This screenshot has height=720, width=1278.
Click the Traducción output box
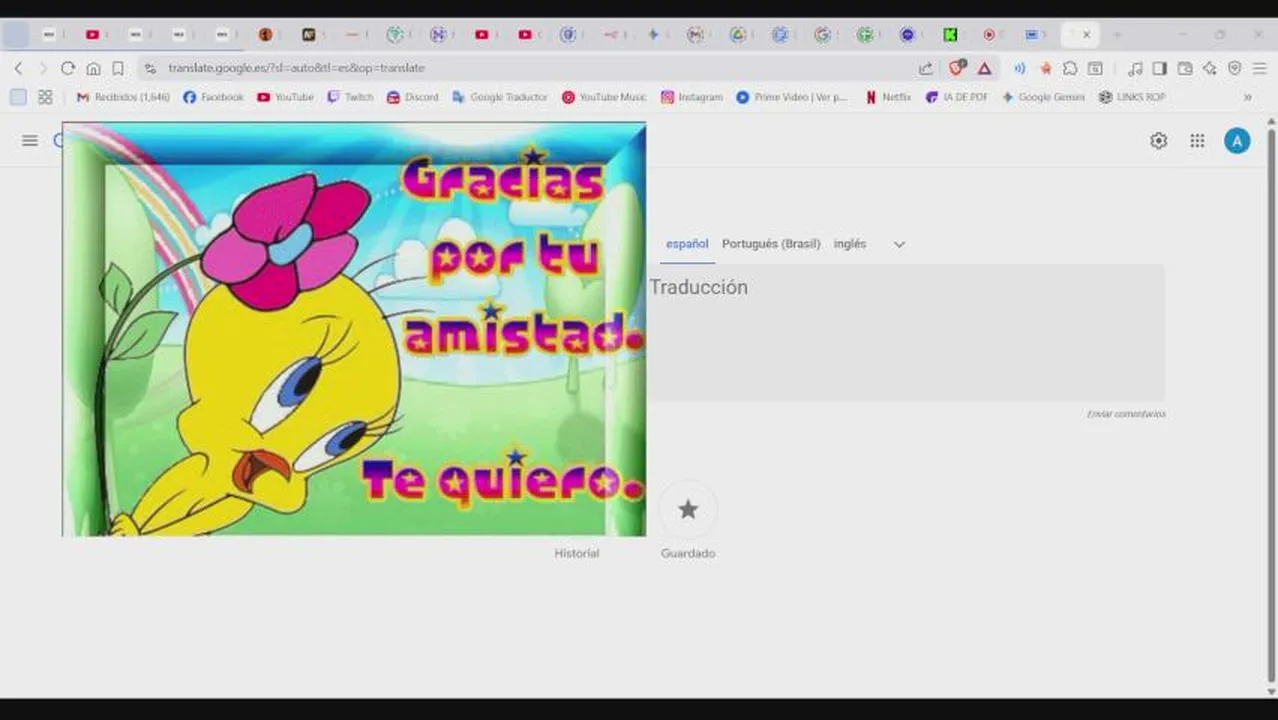905,333
